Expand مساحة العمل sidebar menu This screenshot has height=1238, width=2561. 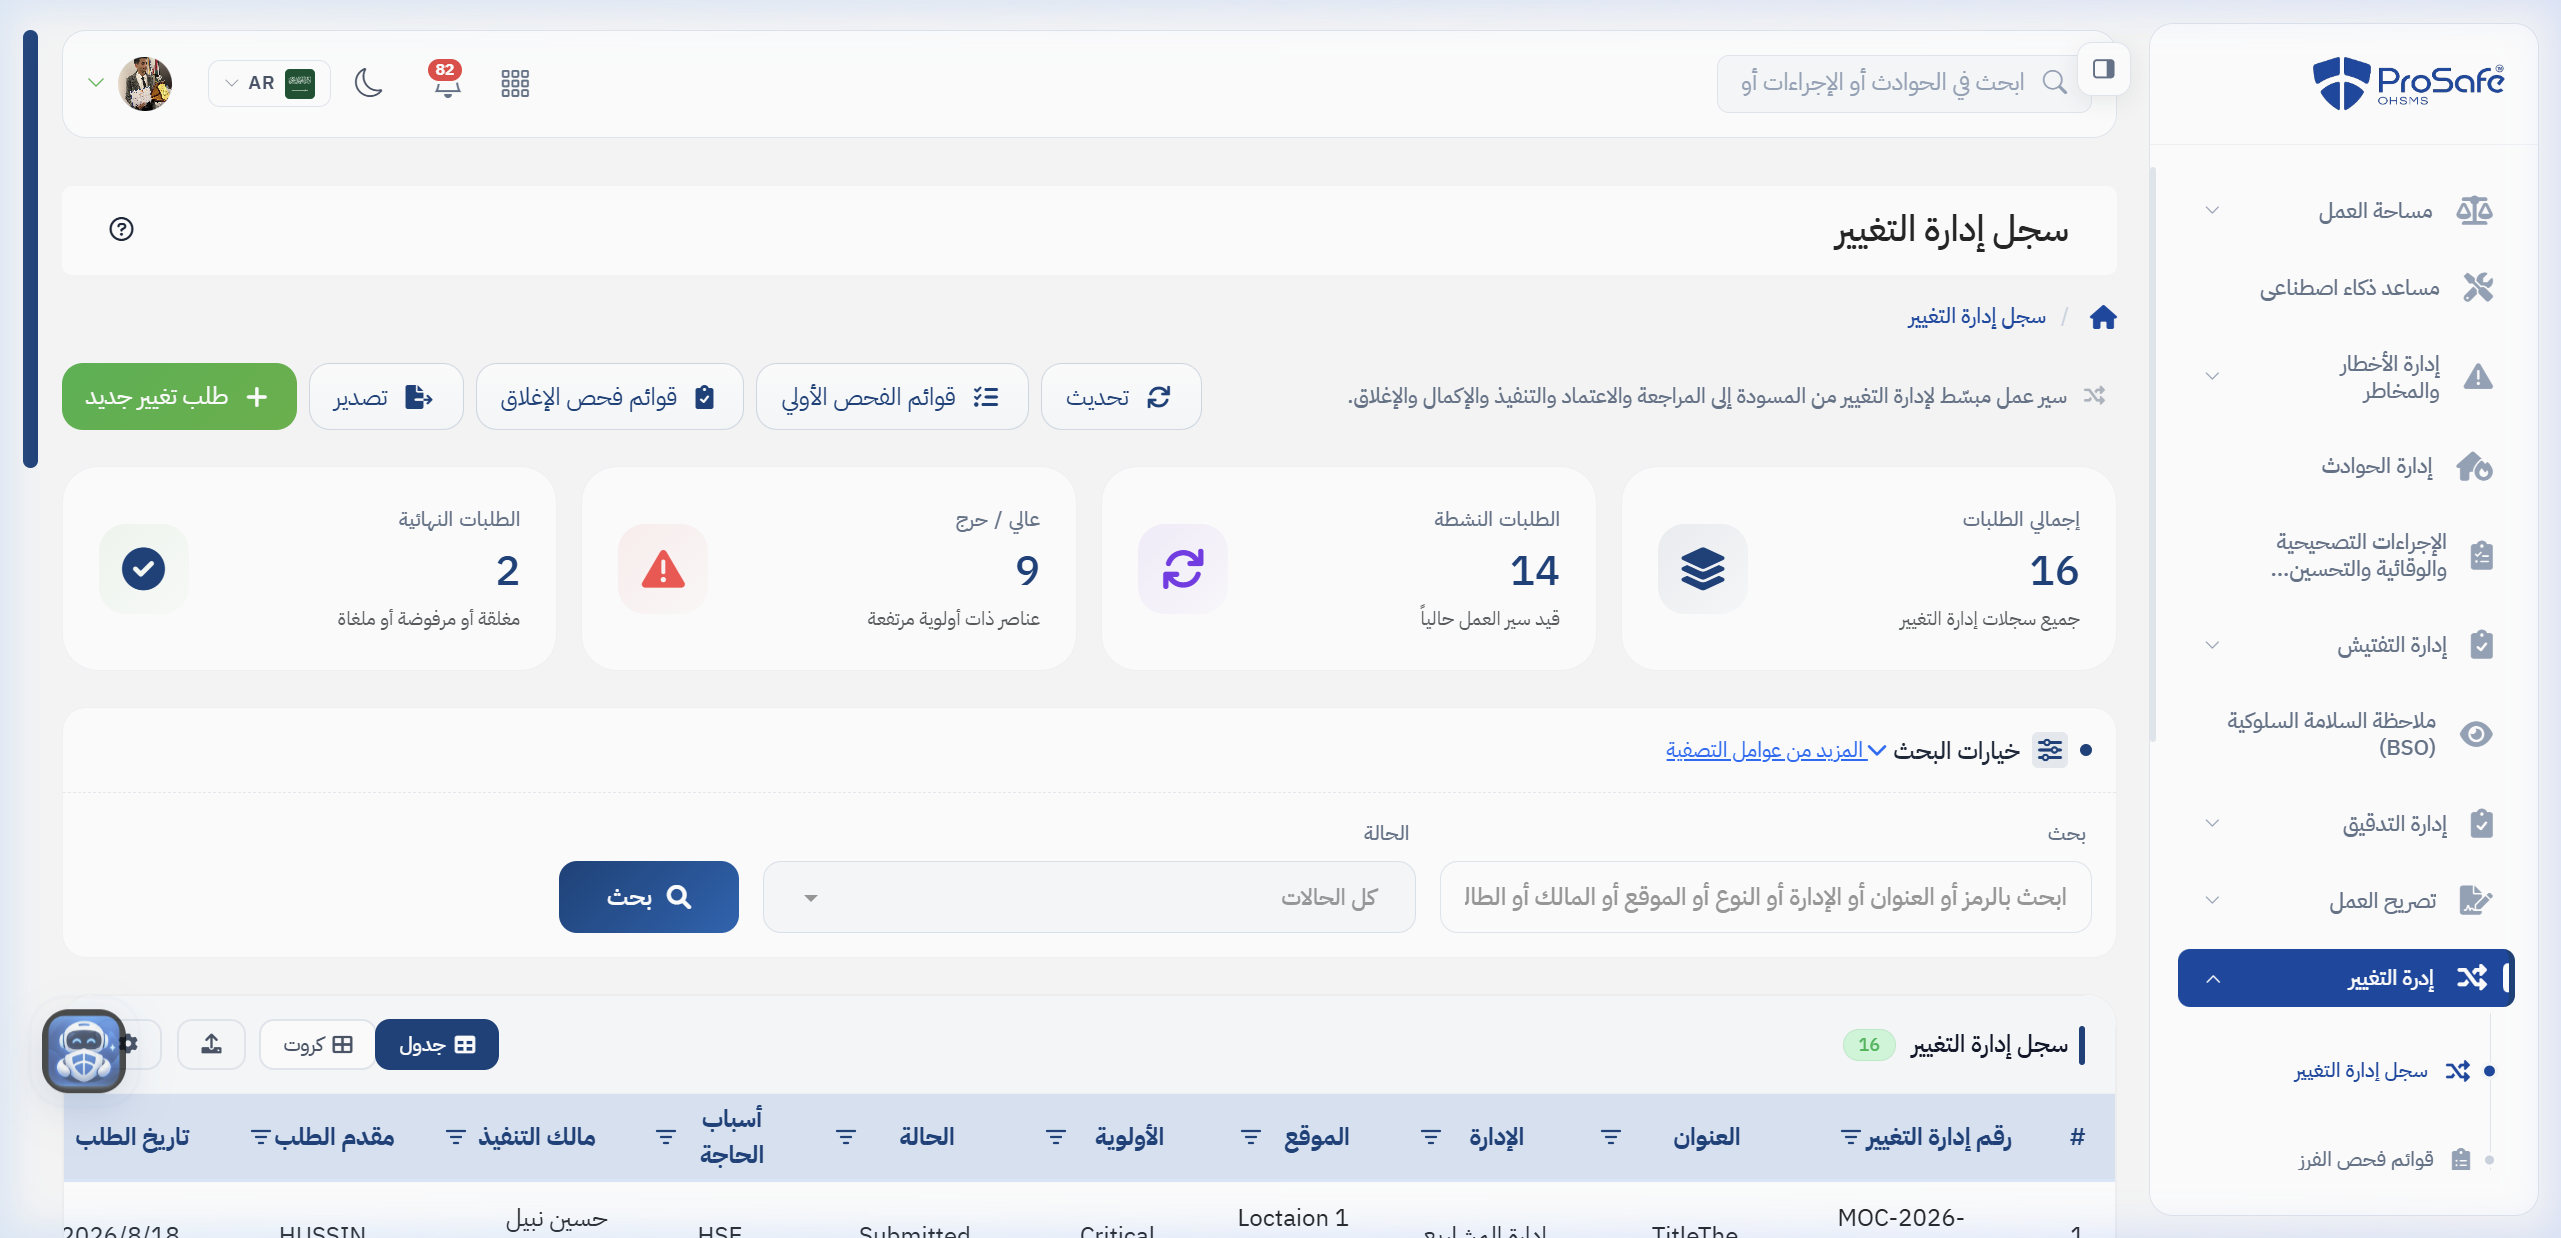tap(2347, 210)
